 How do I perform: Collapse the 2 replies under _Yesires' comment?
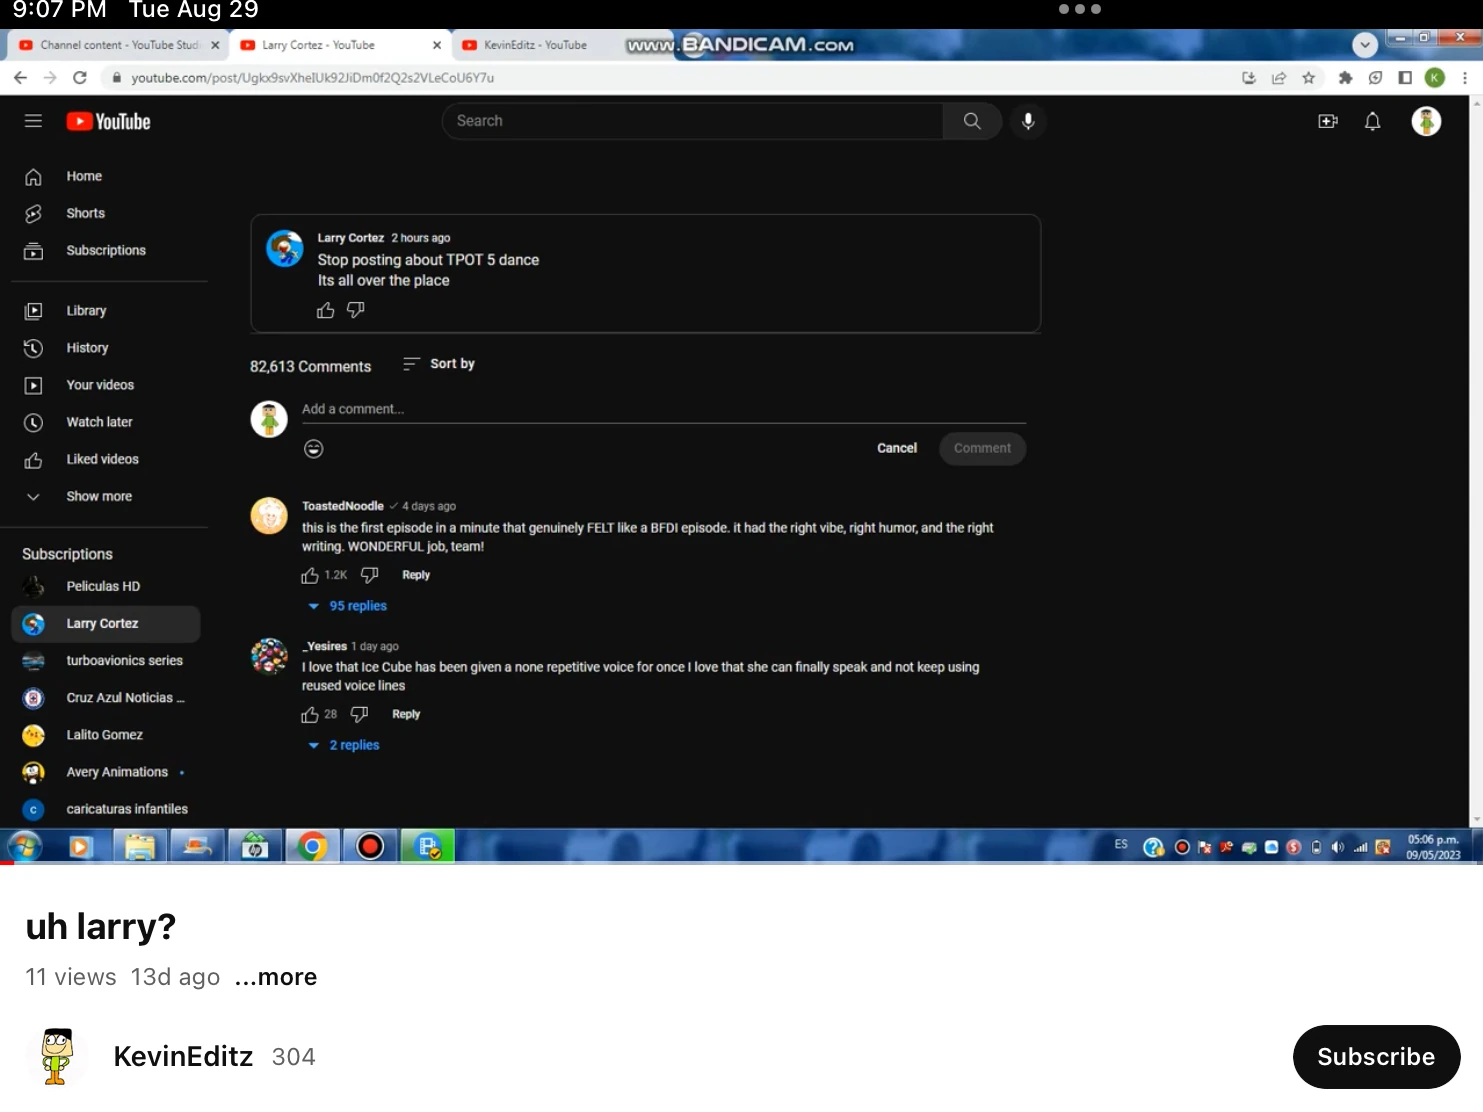click(344, 744)
